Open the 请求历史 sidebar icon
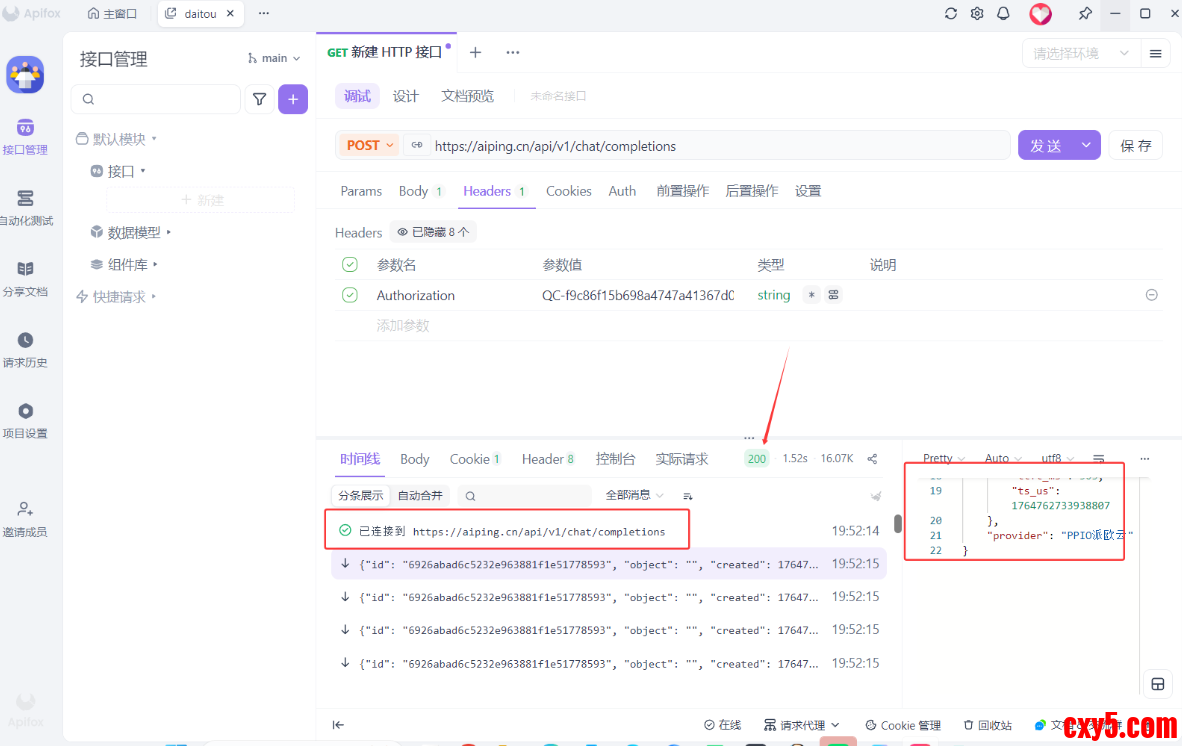The height and width of the screenshot is (746, 1182). coord(25,349)
